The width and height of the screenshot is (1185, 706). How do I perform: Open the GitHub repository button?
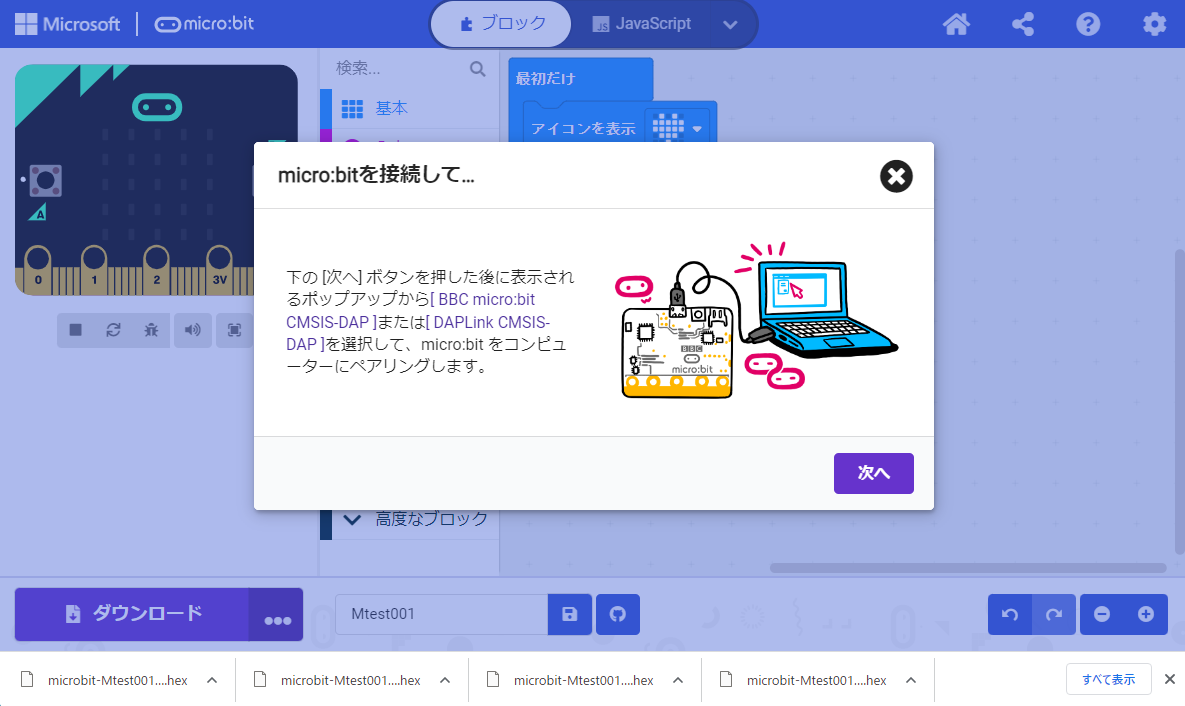618,614
